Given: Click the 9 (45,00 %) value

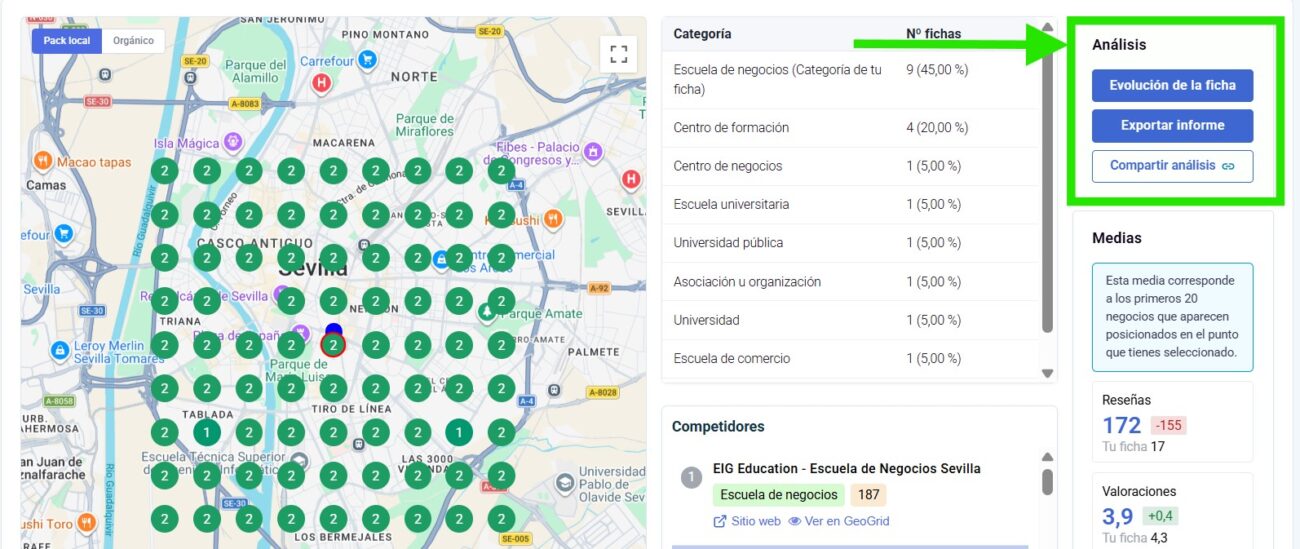Looking at the screenshot, I should [x=937, y=70].
